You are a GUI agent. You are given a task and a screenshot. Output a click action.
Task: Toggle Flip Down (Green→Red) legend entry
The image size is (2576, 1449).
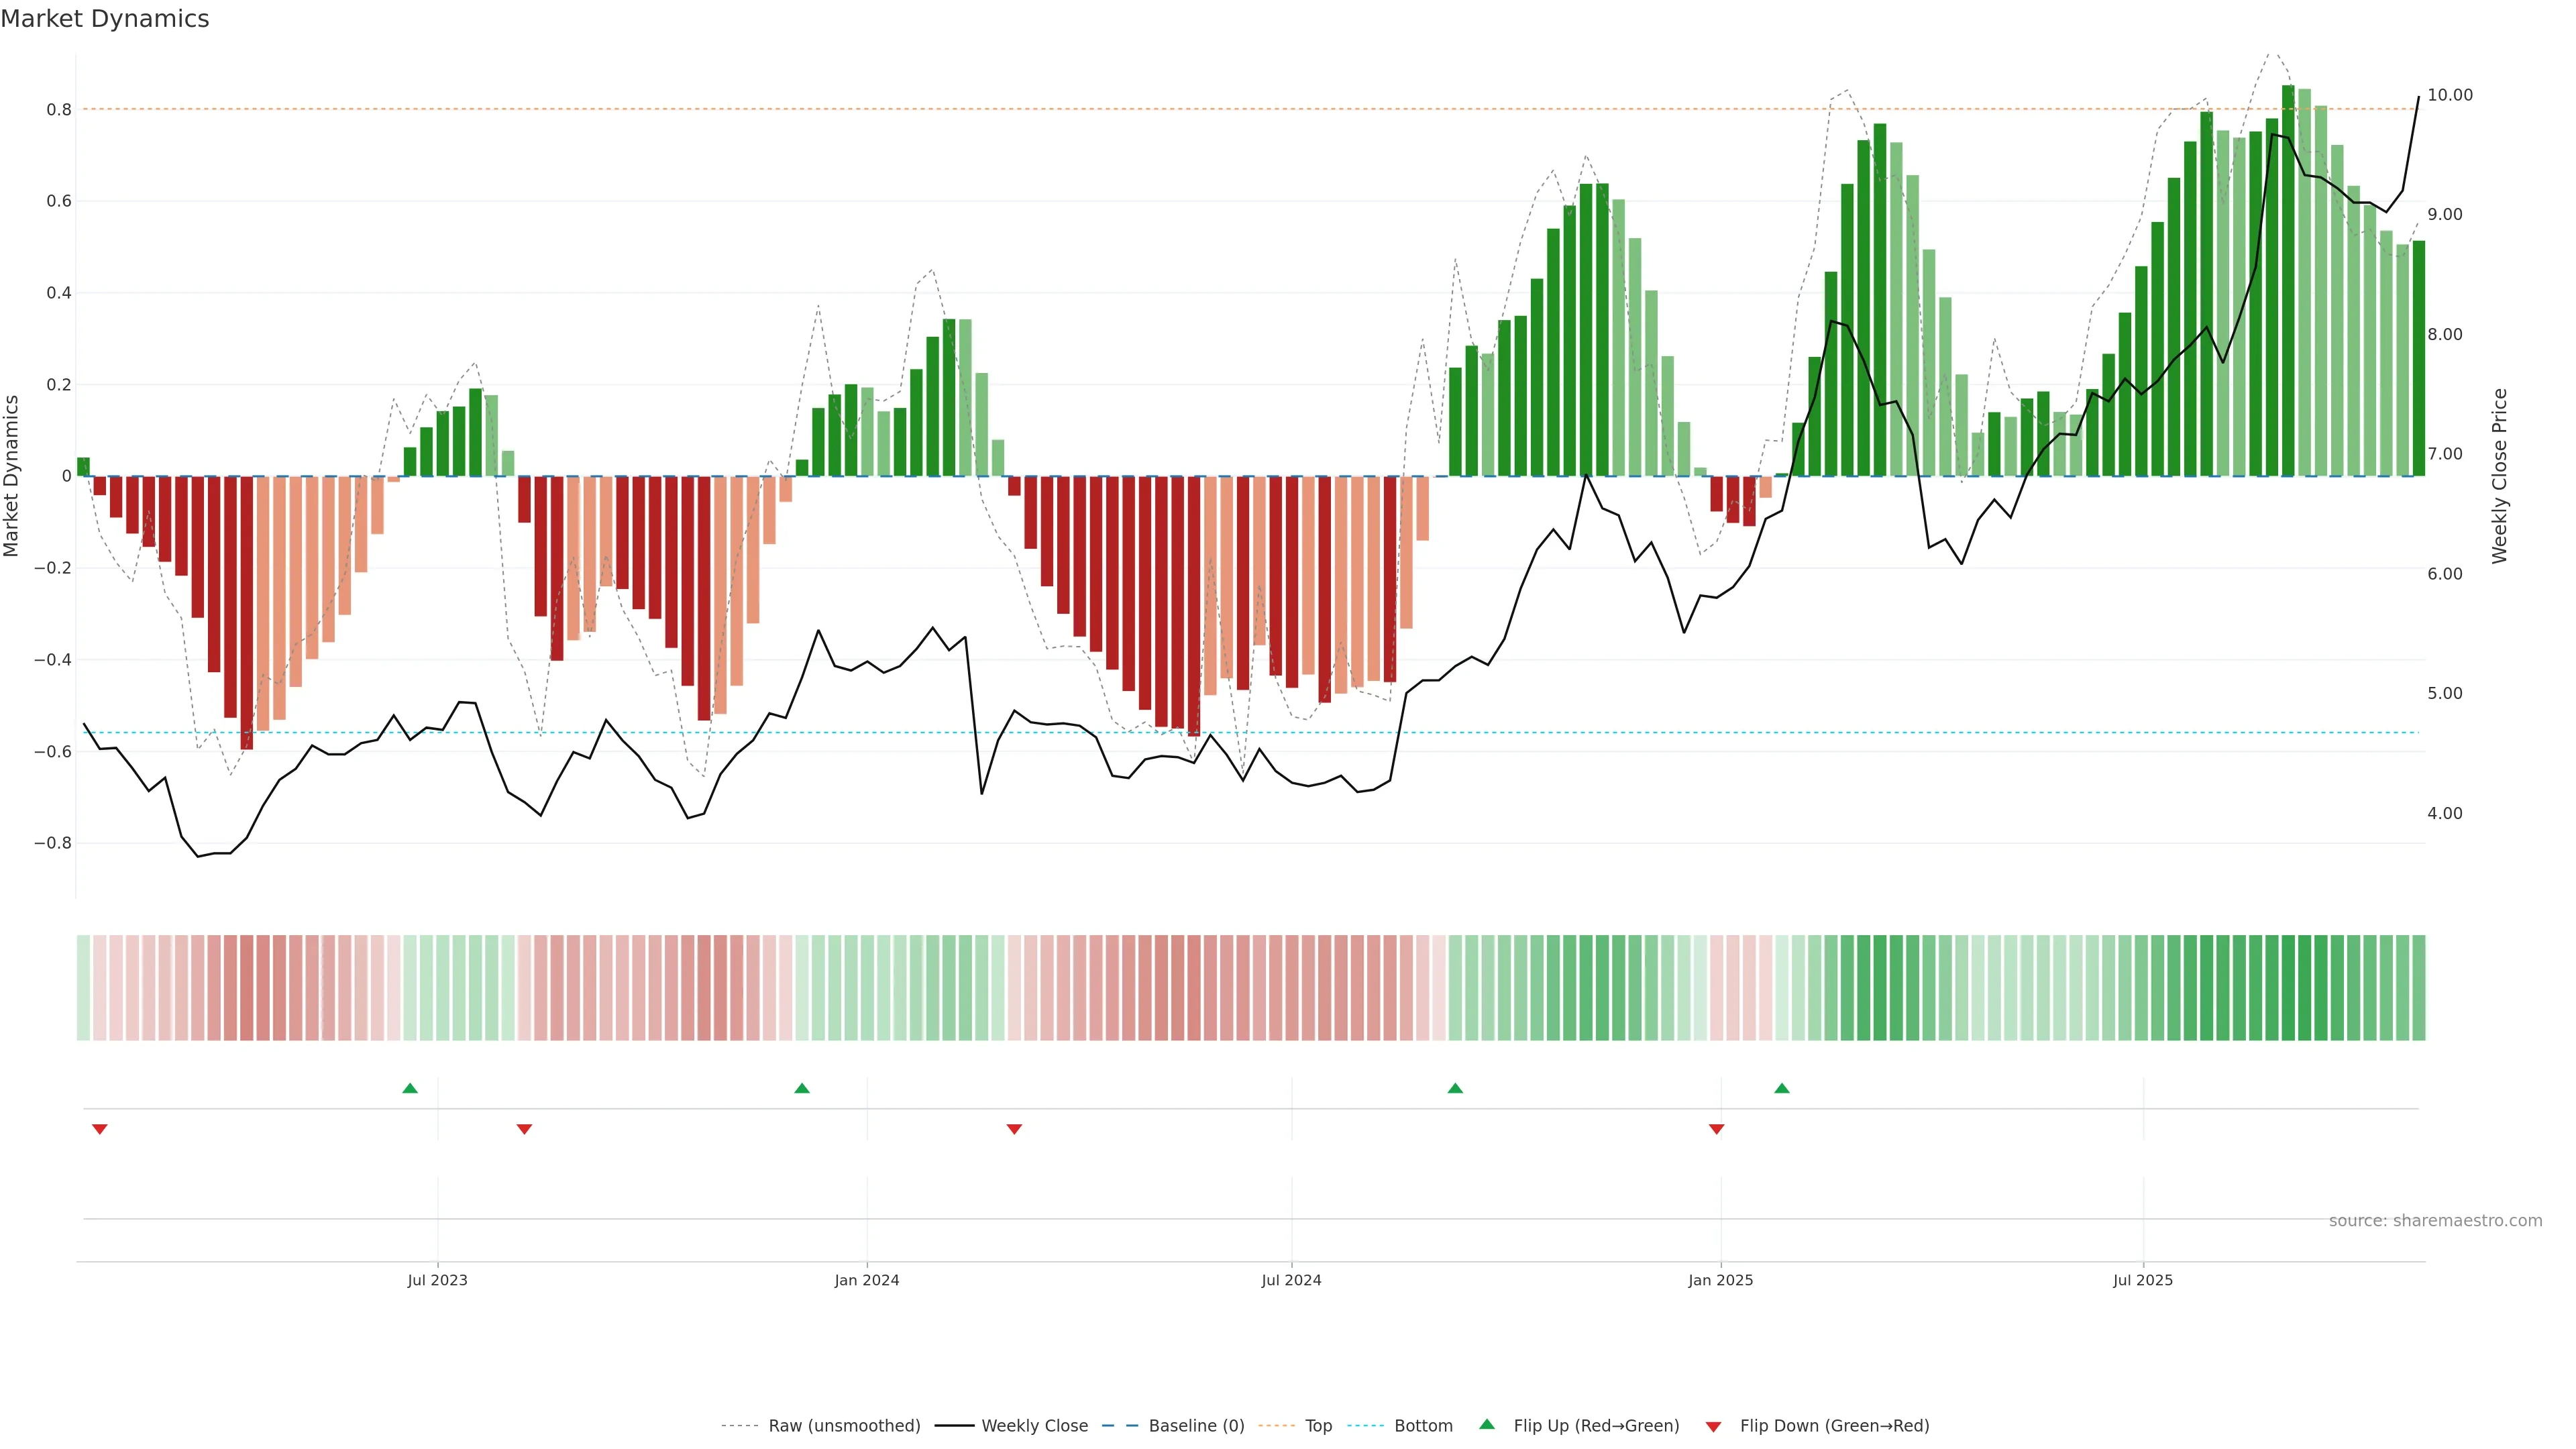click(x=1834, y=1426)
